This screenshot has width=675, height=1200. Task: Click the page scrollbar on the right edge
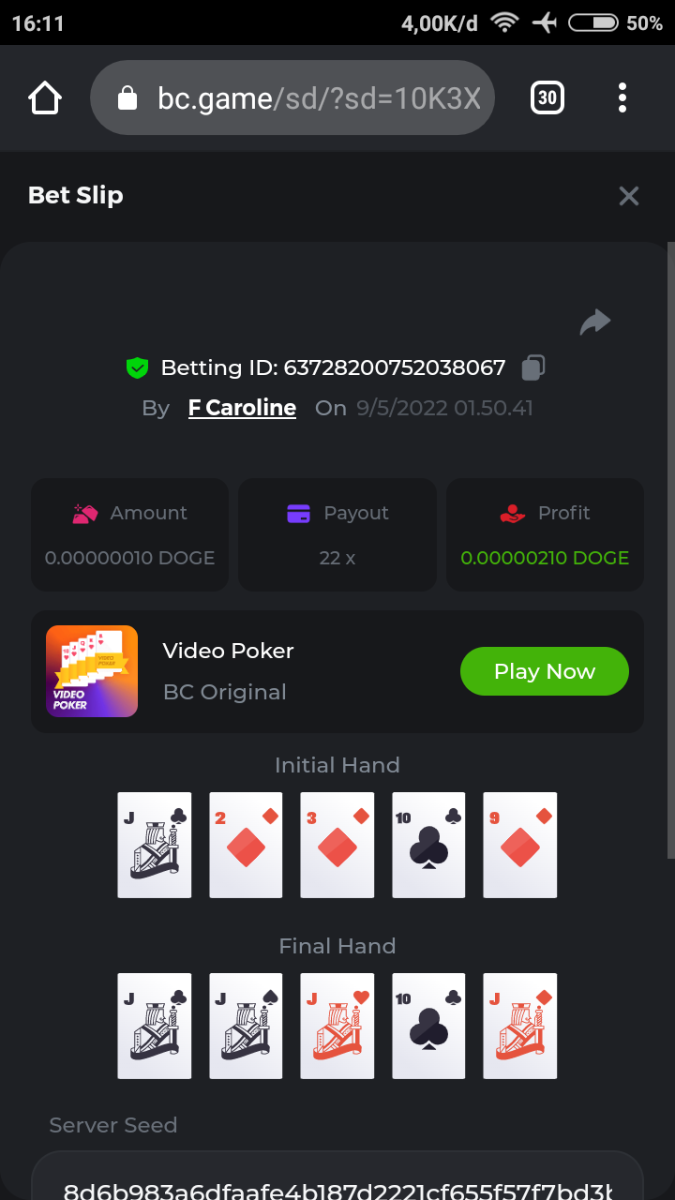(x=670, y=548)
